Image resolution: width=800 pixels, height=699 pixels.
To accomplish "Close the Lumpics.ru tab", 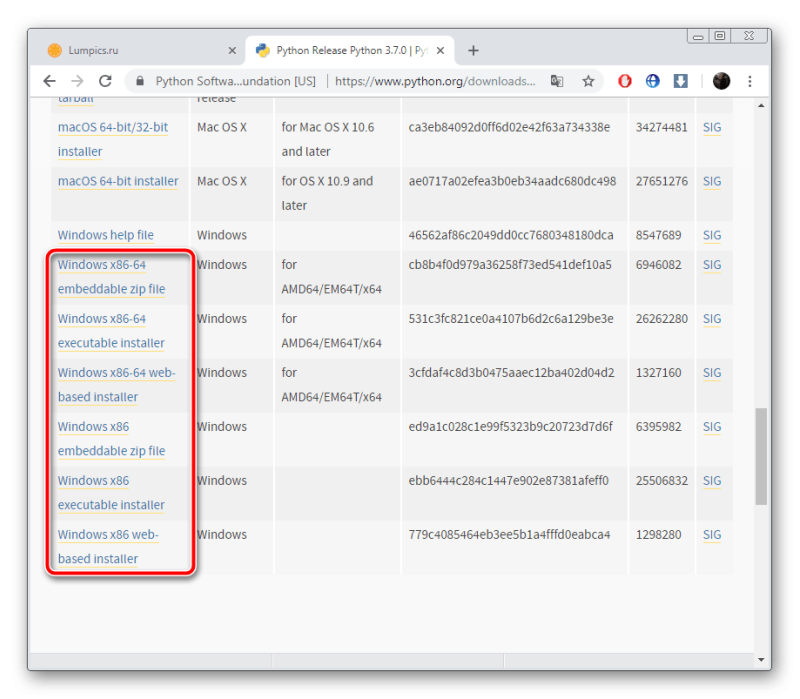I will click(232, 51).
